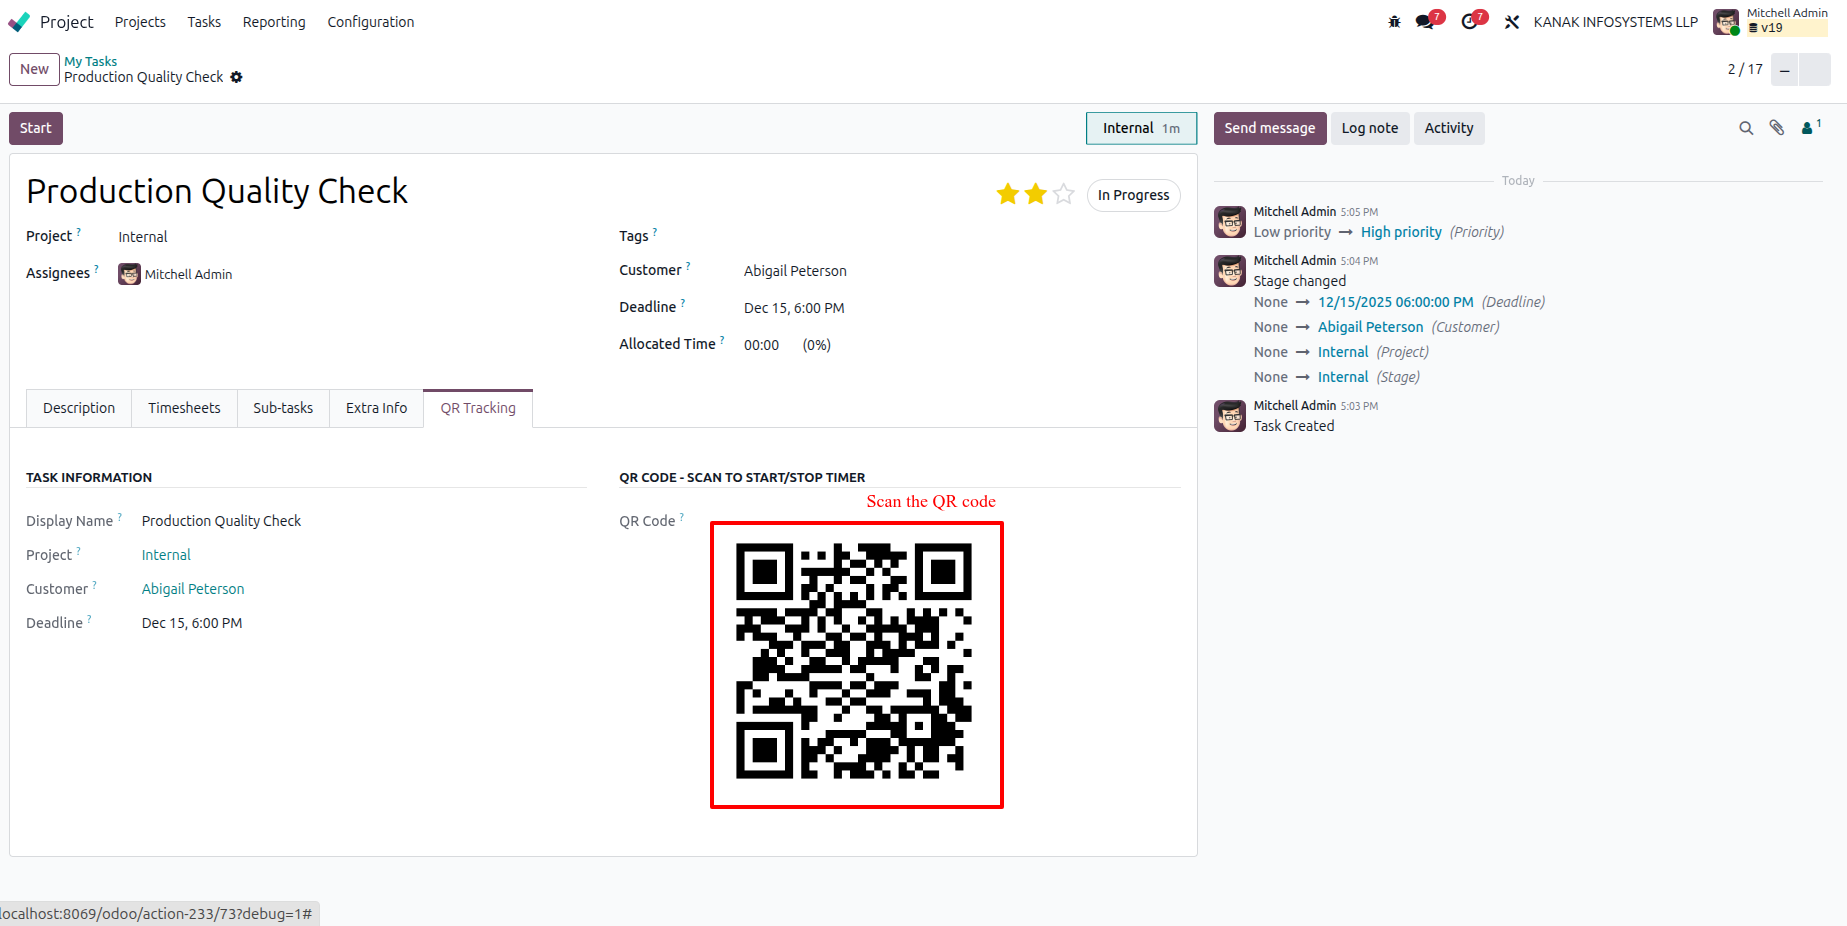
Task: Open the conversations chat bubble icon
Action: point(1426,22)
